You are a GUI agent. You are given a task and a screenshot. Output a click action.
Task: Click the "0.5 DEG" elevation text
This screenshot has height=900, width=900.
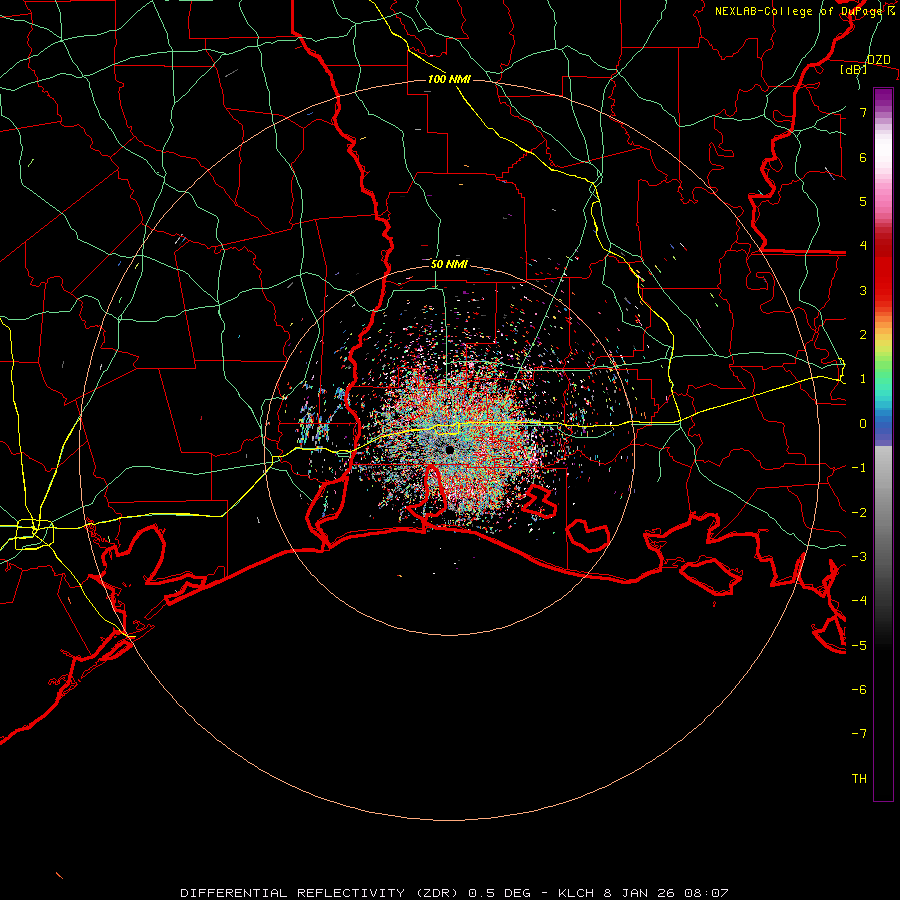coord(501,893)
